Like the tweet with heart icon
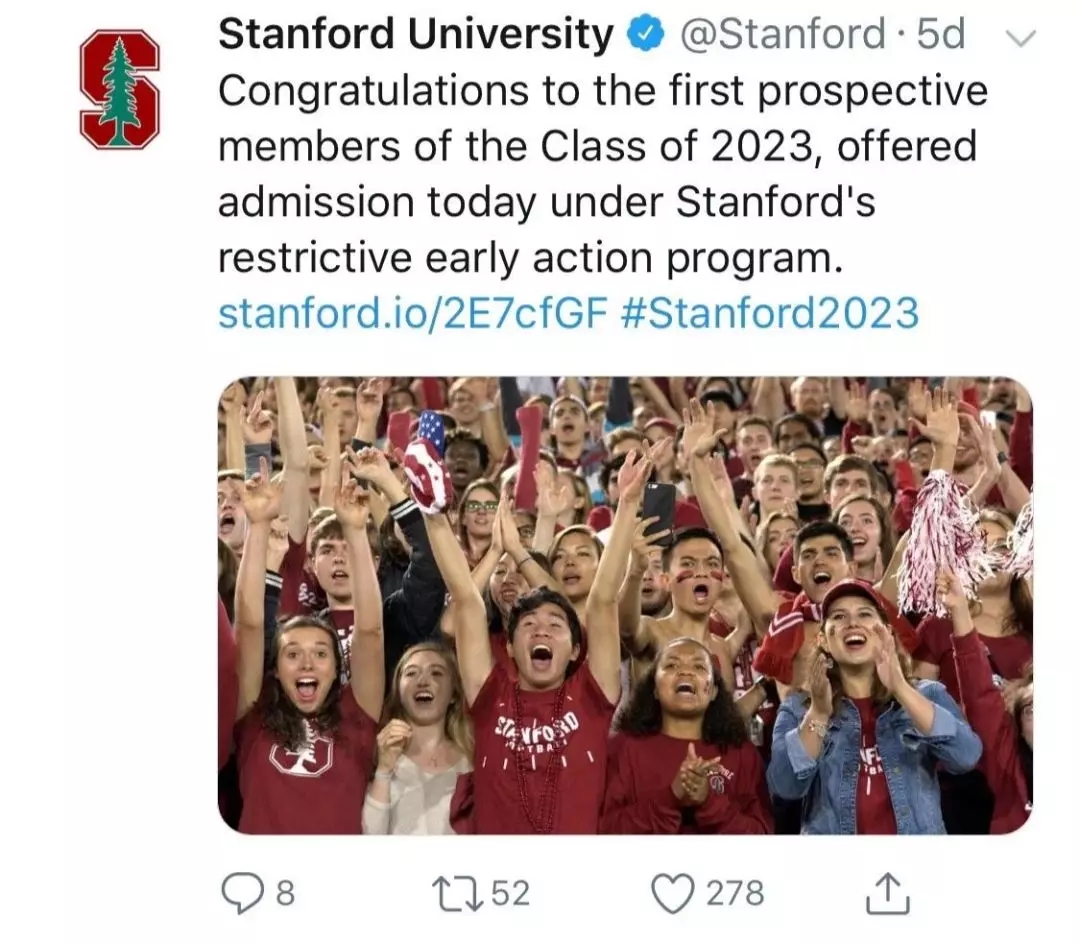Screen dimensions: 1080x943 click(x=674, y=892)
